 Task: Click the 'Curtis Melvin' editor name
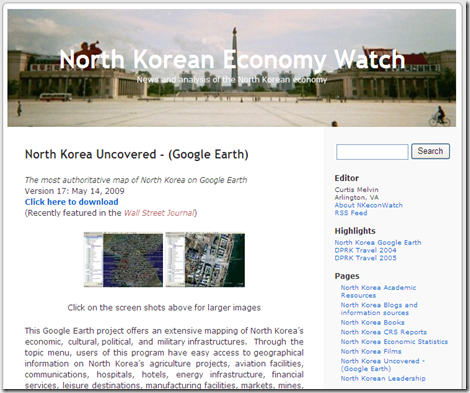click(x=357, y=190)
